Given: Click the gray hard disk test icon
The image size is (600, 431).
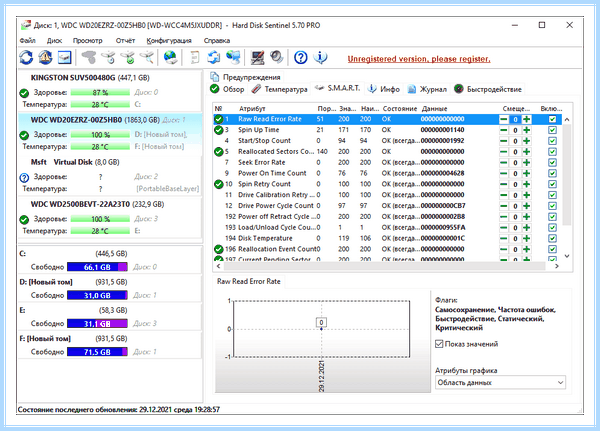Looking at the screenshot, I should [x=89, y=58].
